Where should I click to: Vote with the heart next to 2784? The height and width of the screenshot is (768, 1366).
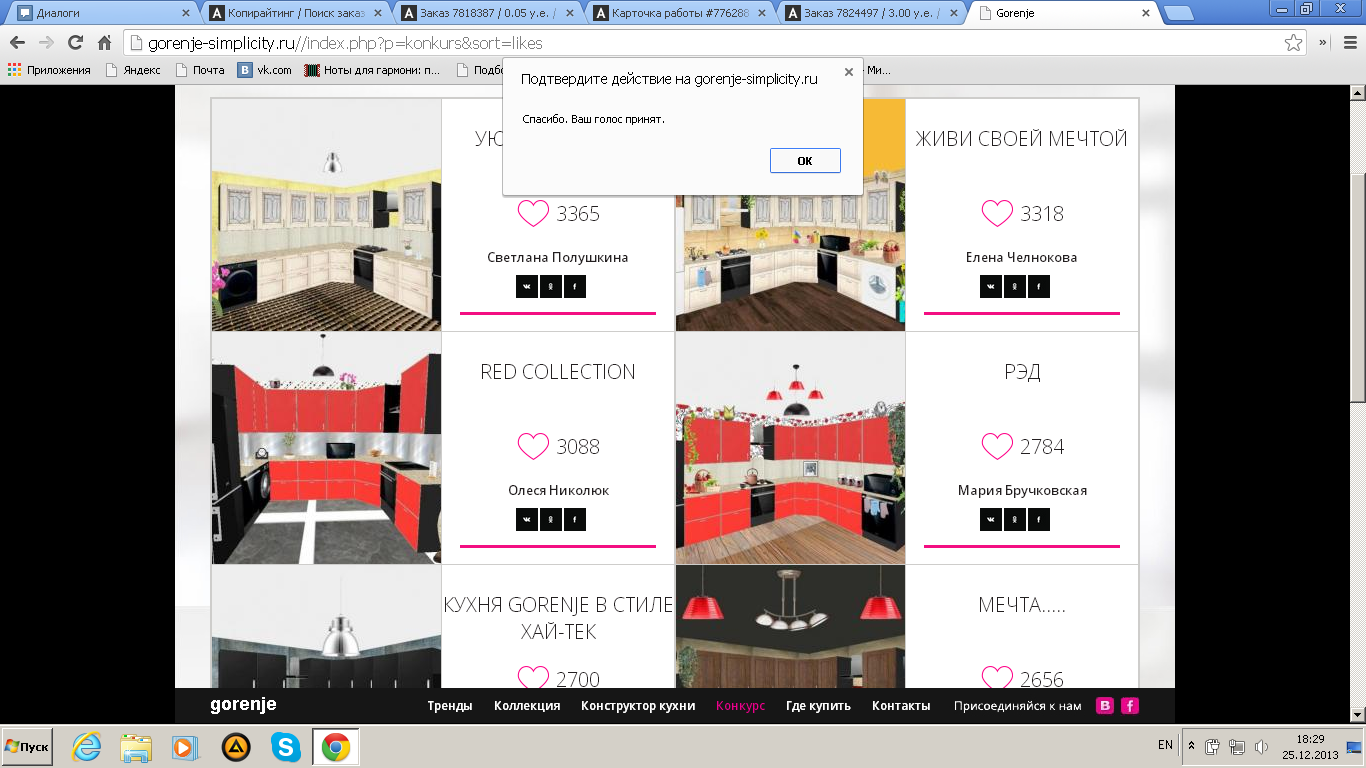[x=997, y=446]
